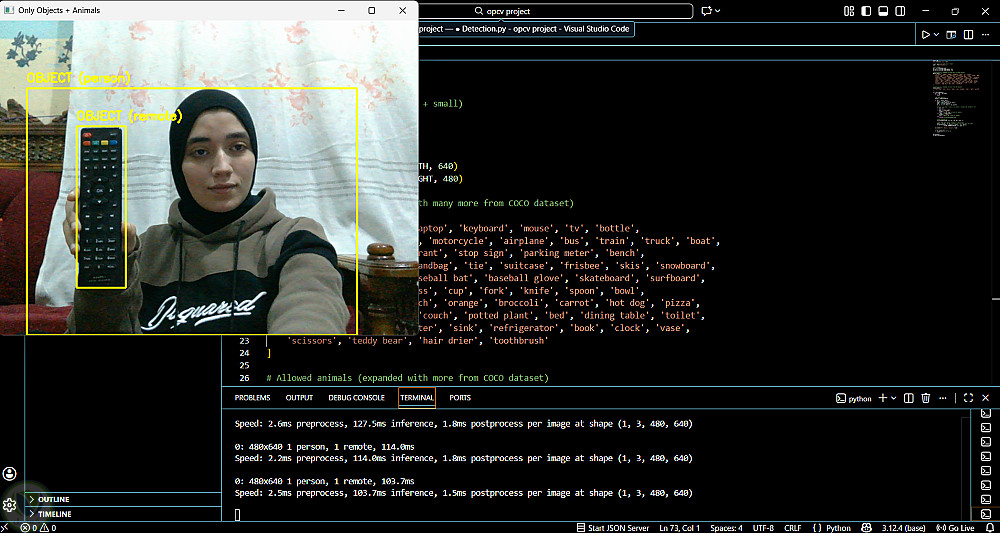Screen dimensions: 1000x533
Task: Toggle the primary side bar visibility
Action: click(x=865, y=11)
